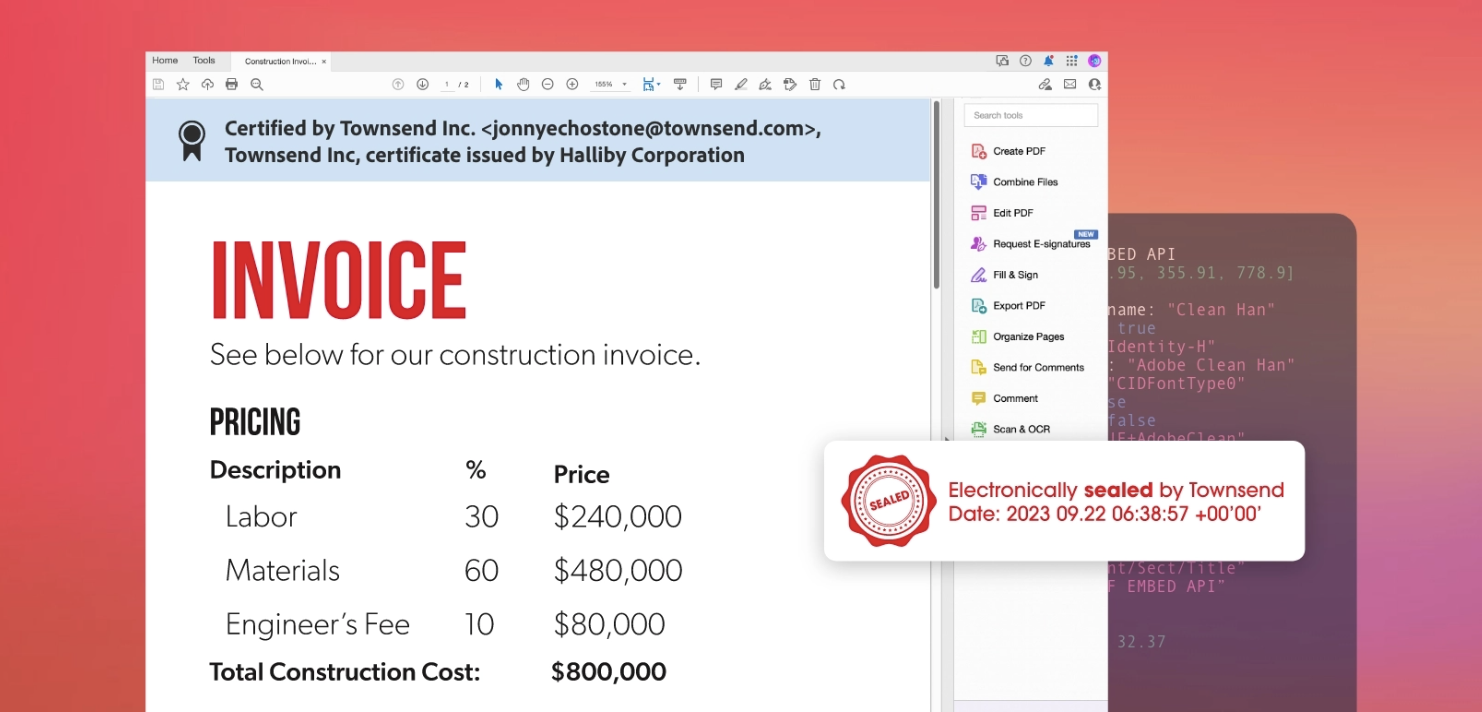Click the 'Labor' description row
The height and width of the screenshot is (712, 1482).
261,517
